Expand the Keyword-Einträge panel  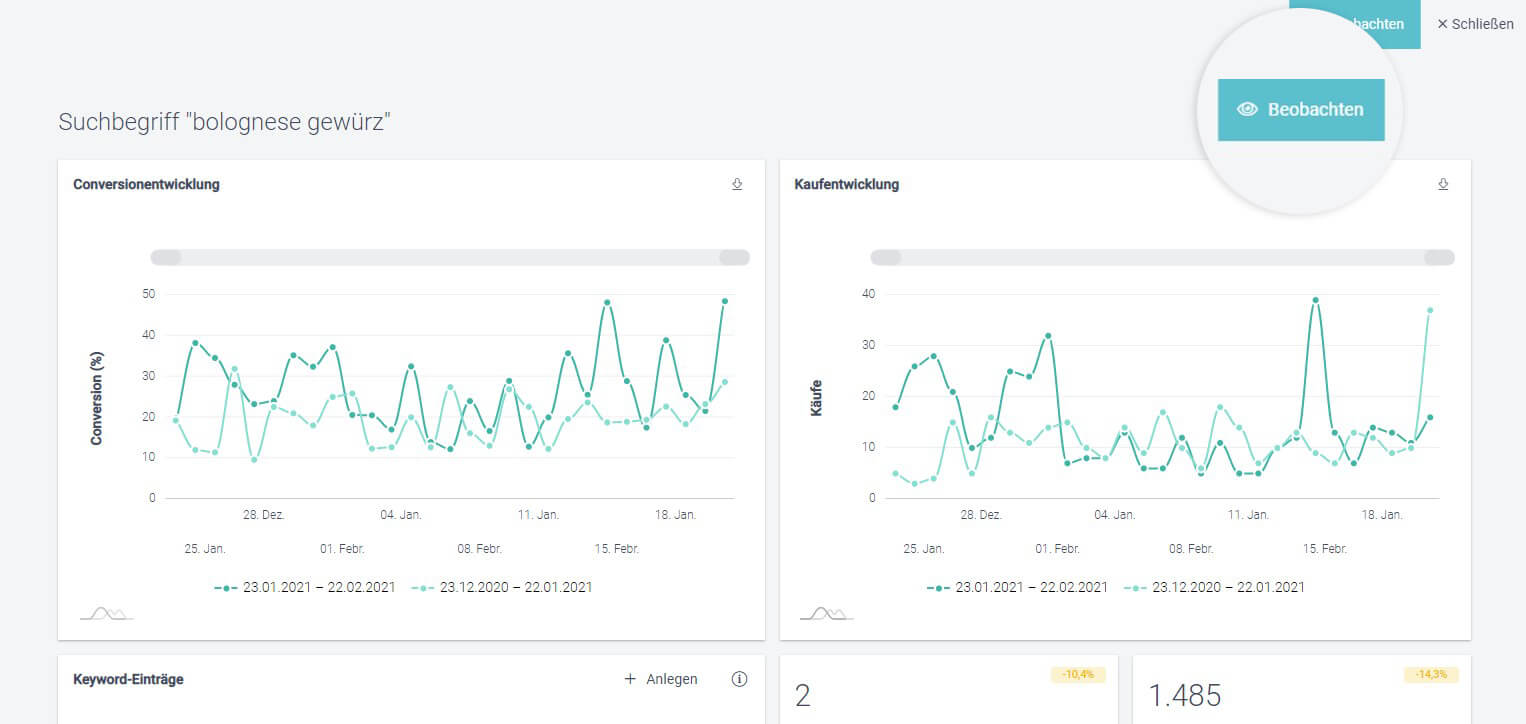(x=127, y=679)
